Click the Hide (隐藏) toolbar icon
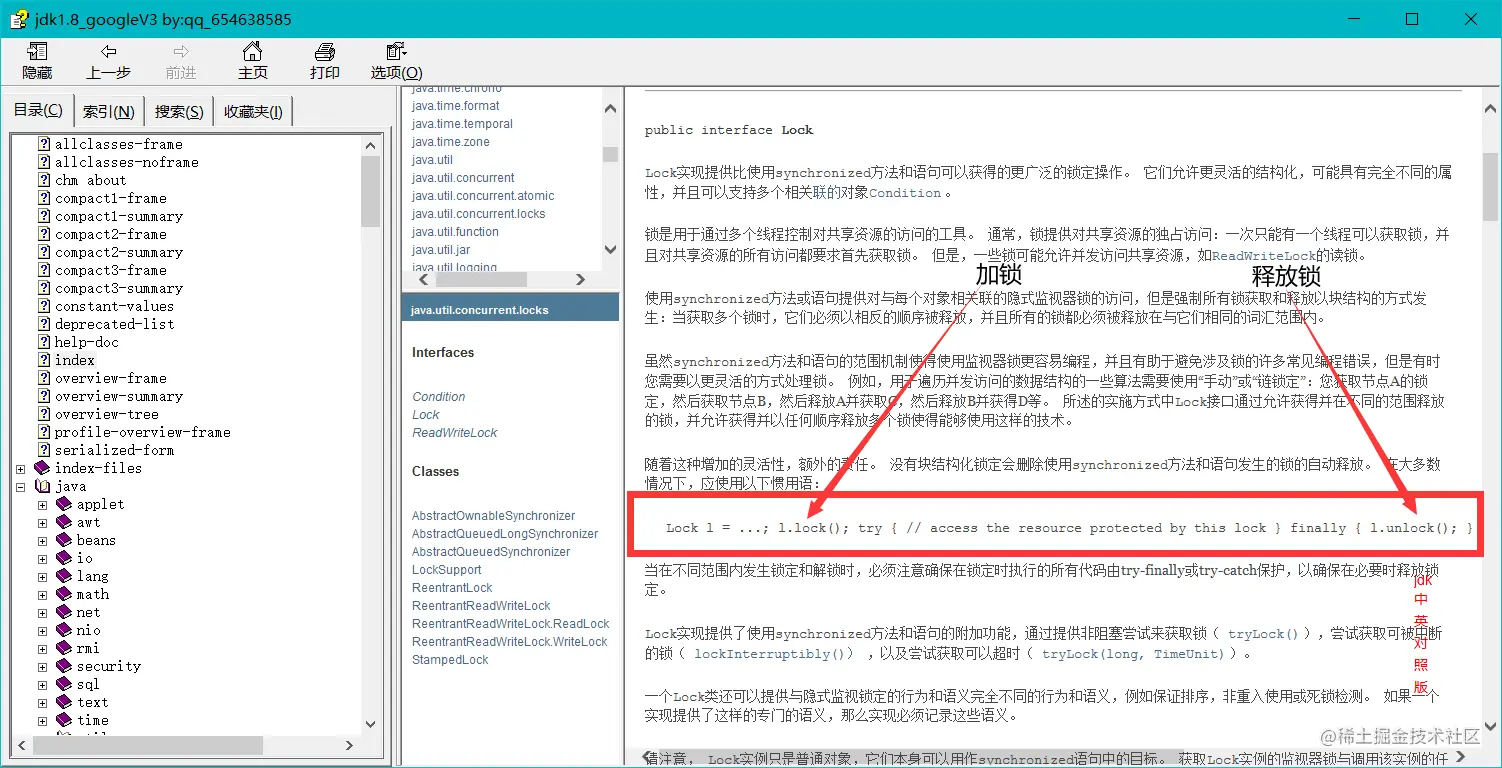Image resolution: width=1502 pixels, height=768 pixels. coord(37,52)
